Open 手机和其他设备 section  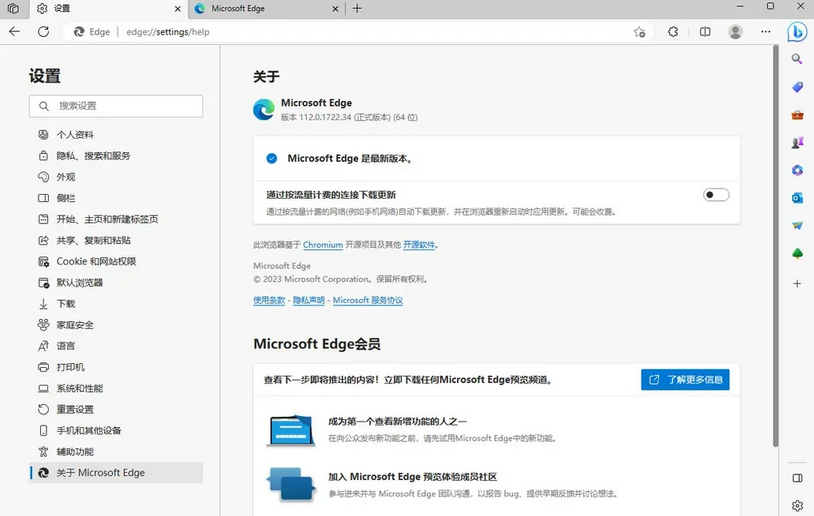pyautogui.click(x=116, y=430)
